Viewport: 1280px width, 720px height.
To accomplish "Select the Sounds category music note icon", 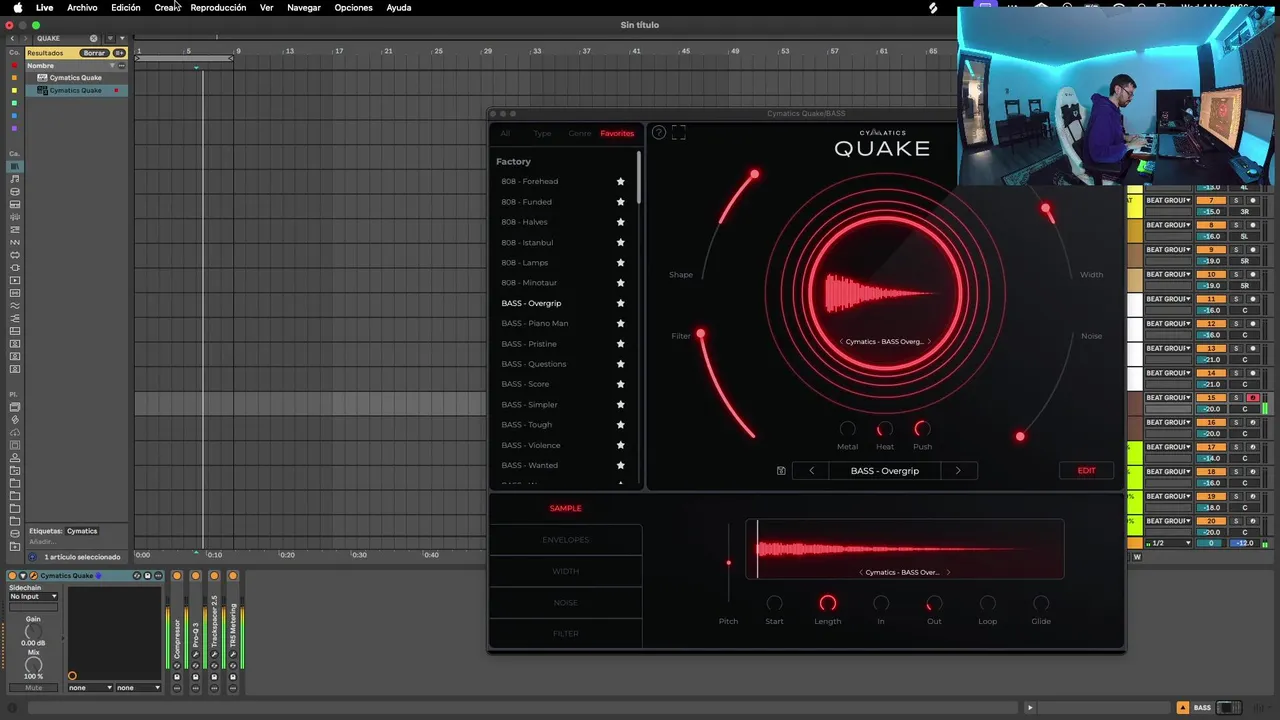I will [x=14, y=178].
